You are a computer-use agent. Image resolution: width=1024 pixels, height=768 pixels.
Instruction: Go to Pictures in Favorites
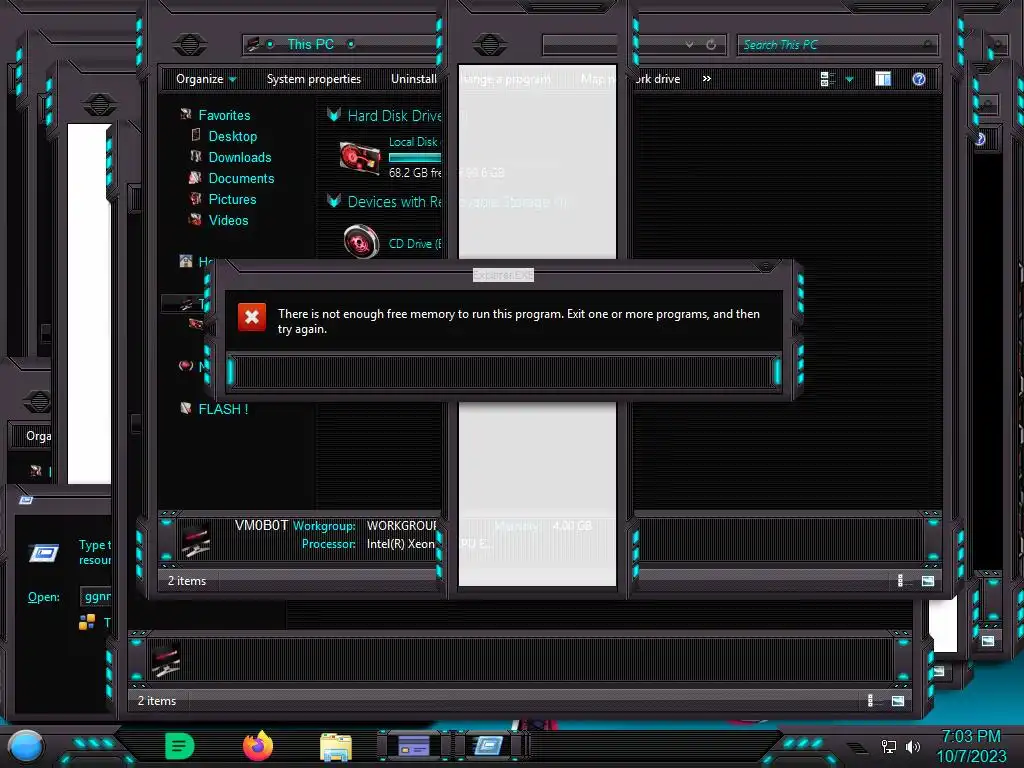[x=232, y=199]
